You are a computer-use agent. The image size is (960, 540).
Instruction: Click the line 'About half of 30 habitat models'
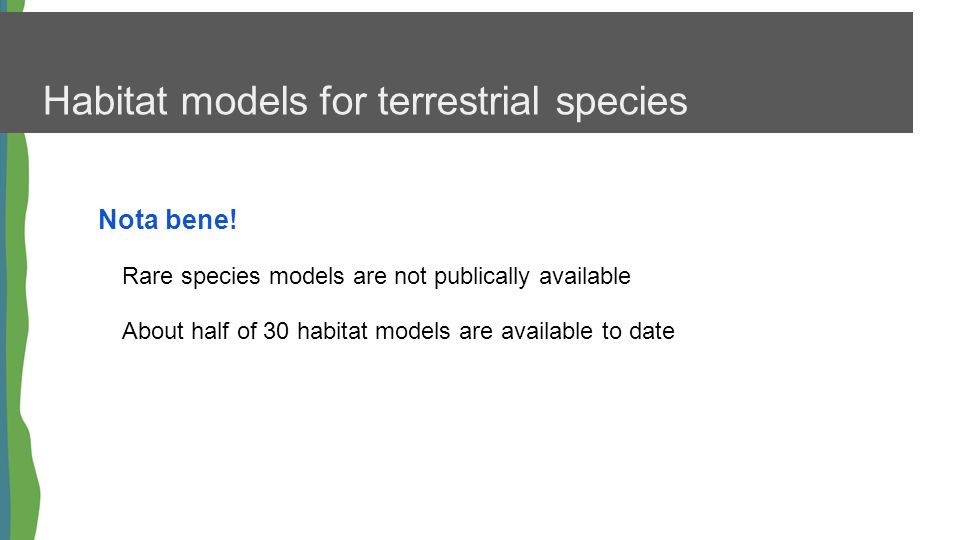coord(398,331)
